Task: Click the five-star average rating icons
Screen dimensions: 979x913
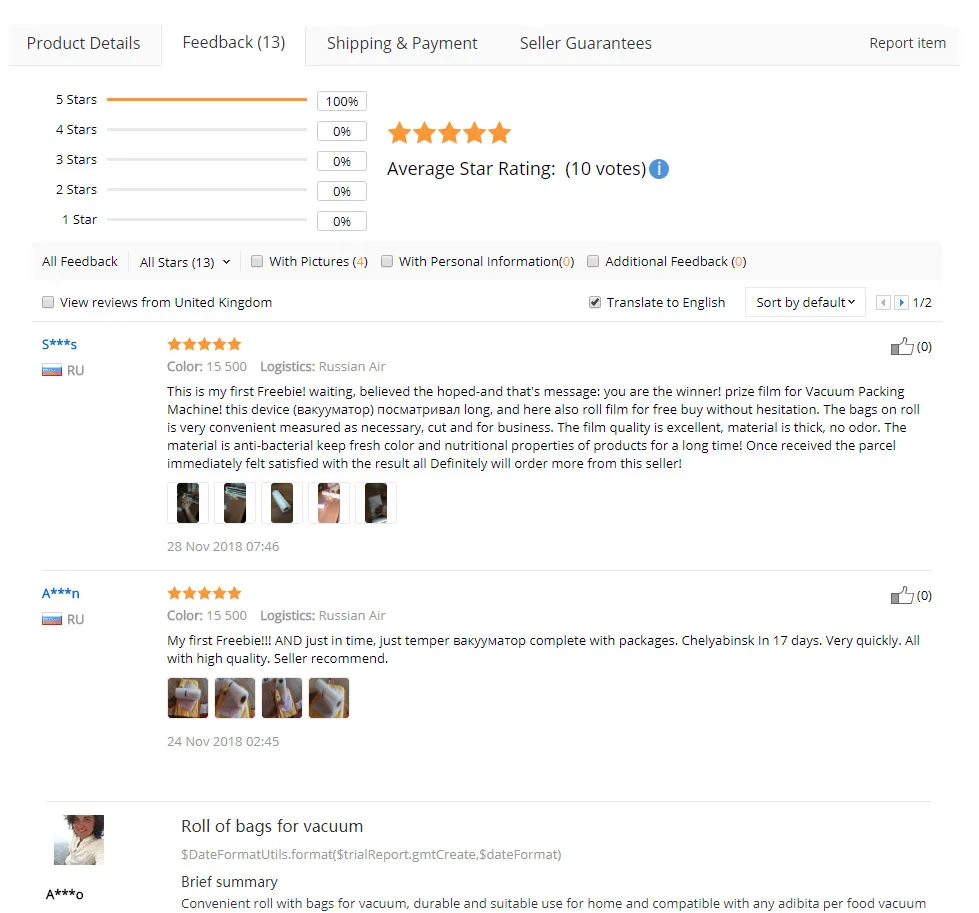Action: 449,133
